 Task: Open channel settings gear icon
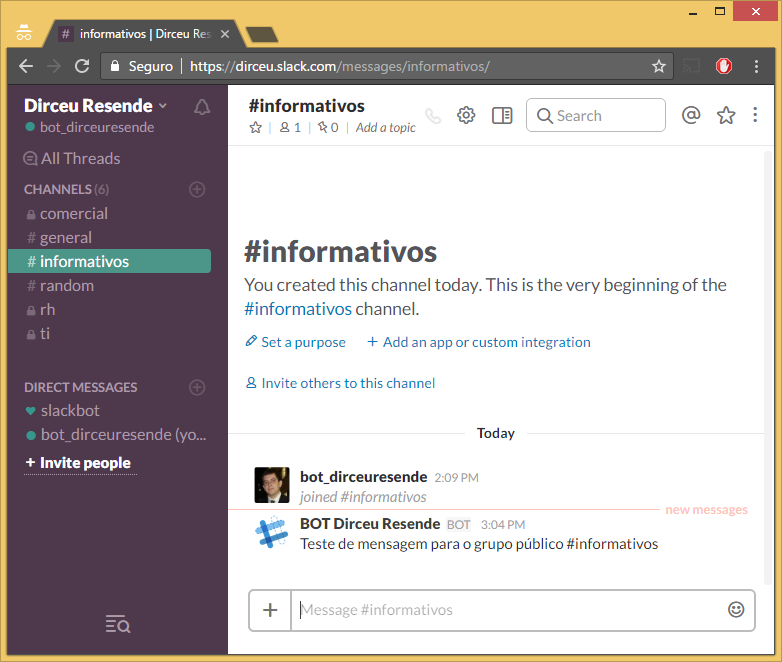pyautogui.click(x=466, y=115)
